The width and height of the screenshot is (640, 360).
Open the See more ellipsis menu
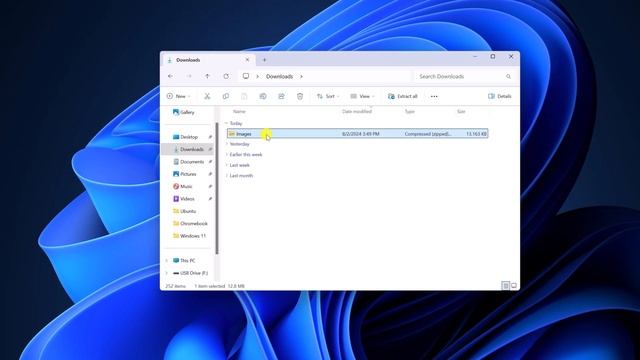click(x=434, y=96)
